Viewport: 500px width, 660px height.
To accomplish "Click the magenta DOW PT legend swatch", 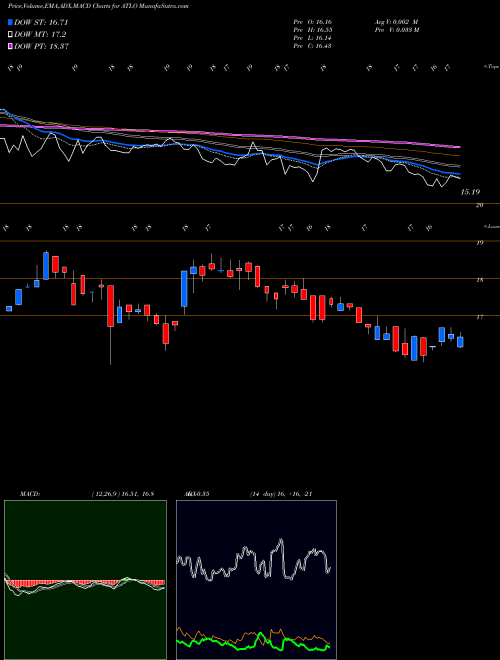I will 11,46.
